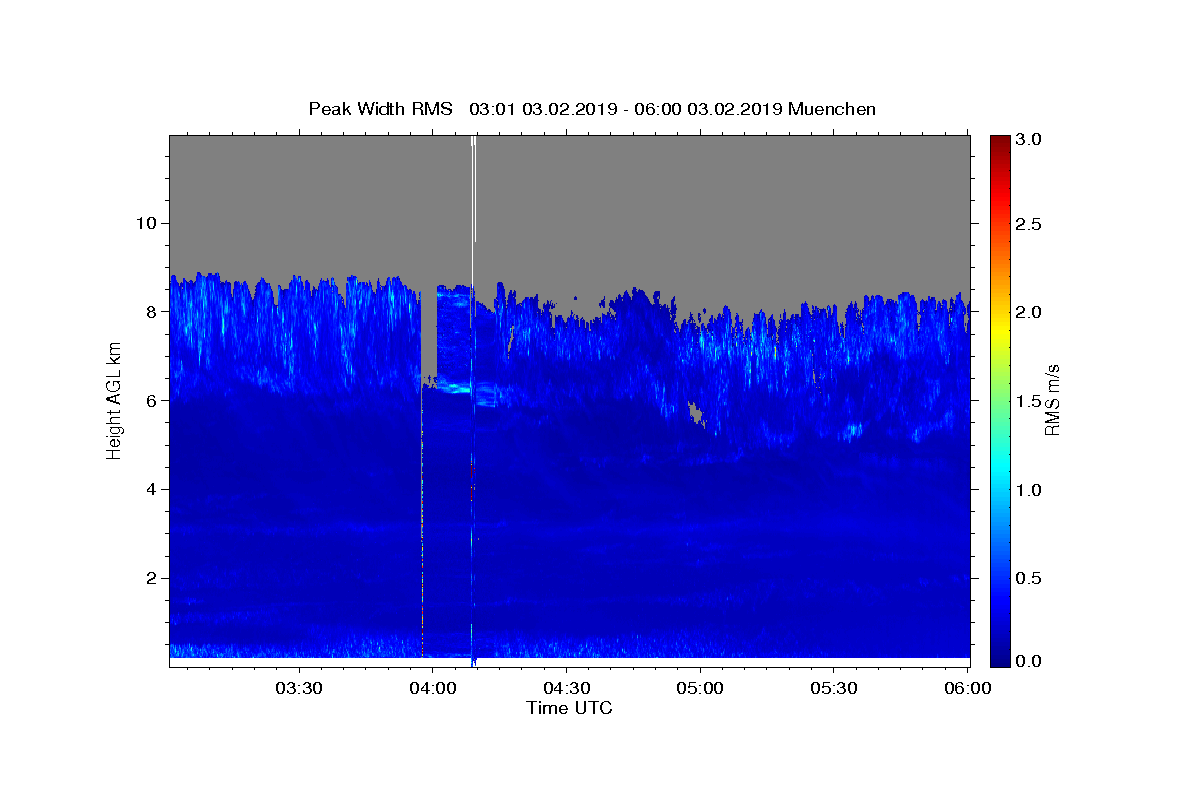
Task: Click the location label 'Muenchen' in the title
Action: pyautogui.click(x=832, y=109)
